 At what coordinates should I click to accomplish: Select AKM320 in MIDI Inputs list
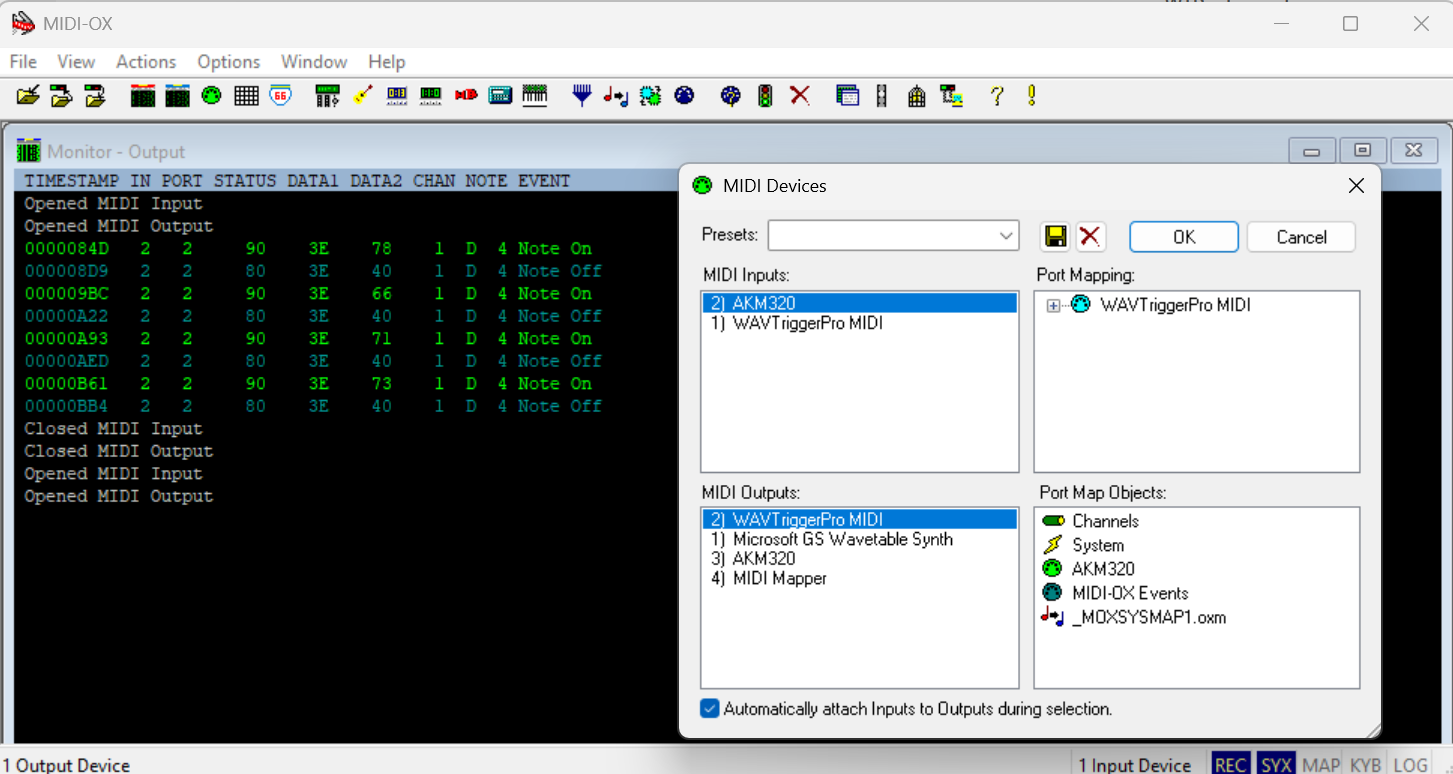click(x=859, y=303)
